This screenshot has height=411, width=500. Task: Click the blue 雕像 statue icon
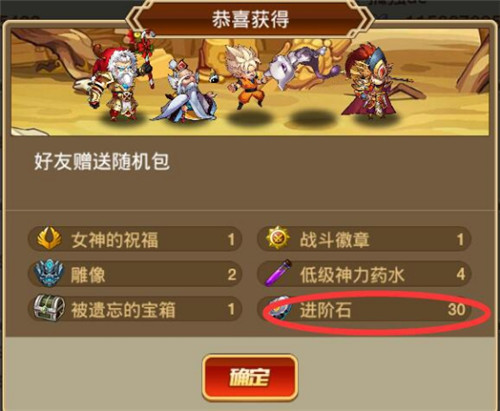(x=49, y=273)
